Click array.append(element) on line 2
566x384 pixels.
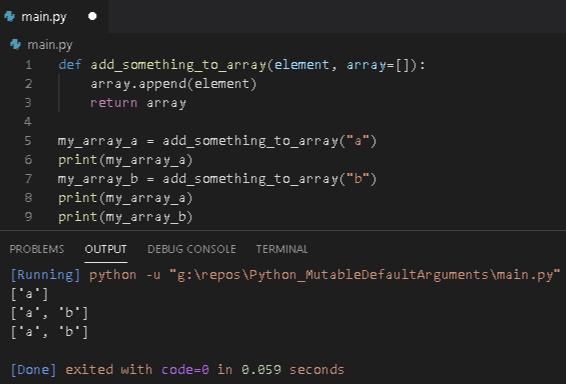pos(173,84)
